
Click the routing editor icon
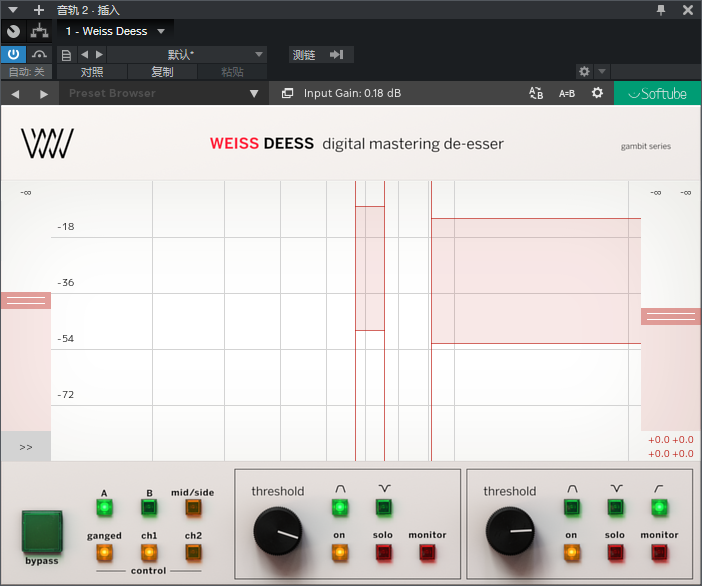(x=39, y=31)
